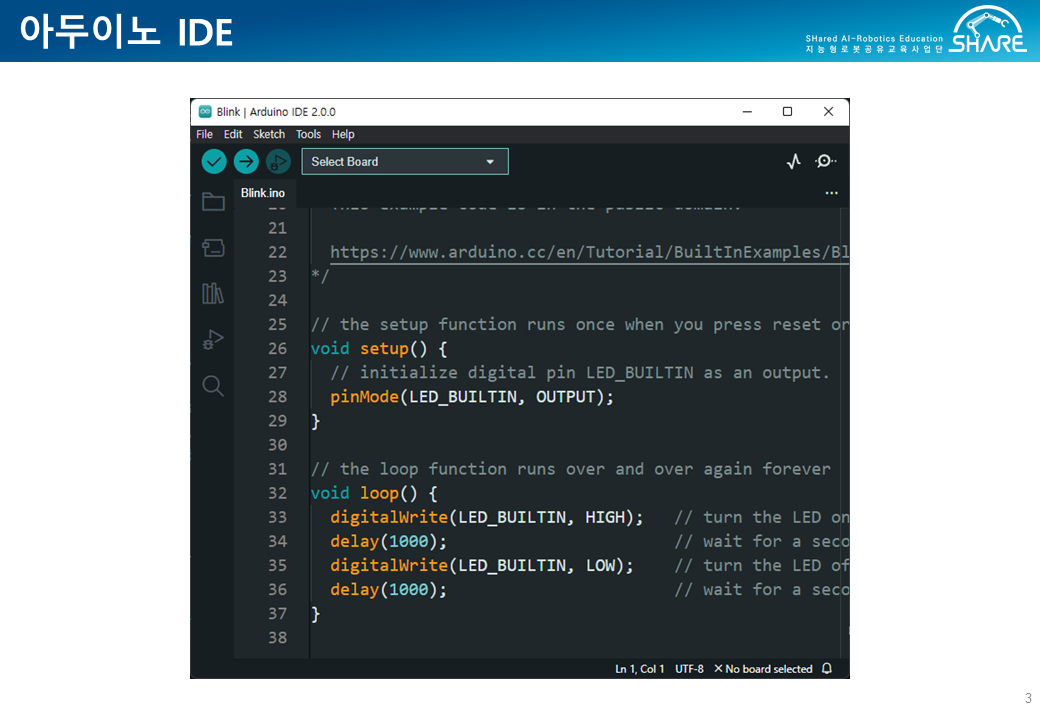This screenshot has width=1040, height=720.
Task: Open the Select Board dropdown
Action: [x=405, y=162]
